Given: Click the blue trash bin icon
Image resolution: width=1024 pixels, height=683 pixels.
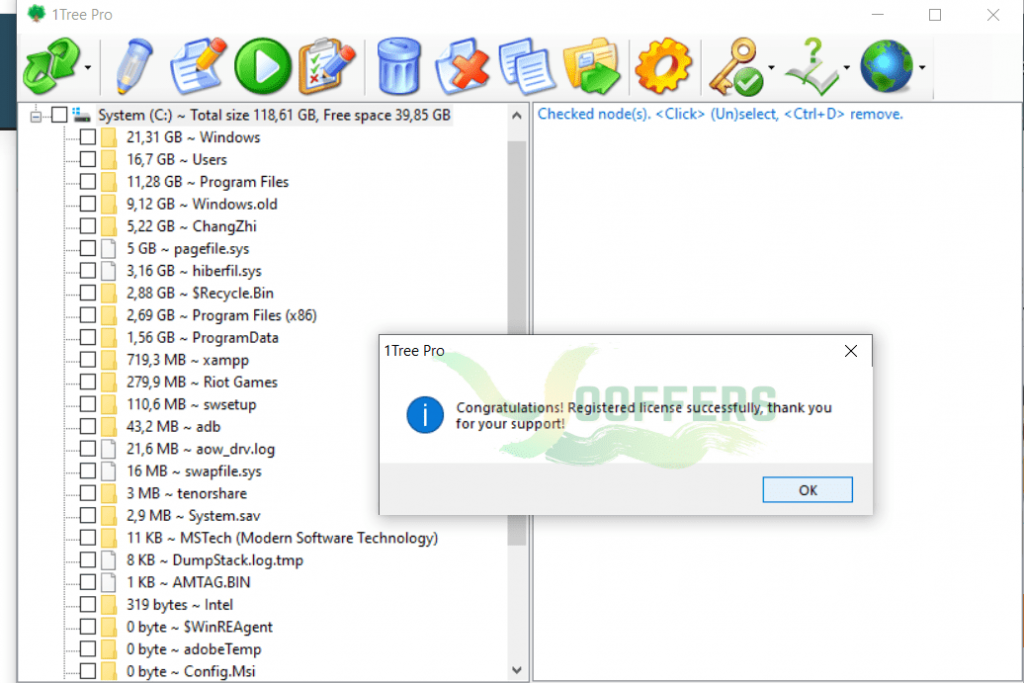Looking at the screenshot, I should tap(398, 66).
